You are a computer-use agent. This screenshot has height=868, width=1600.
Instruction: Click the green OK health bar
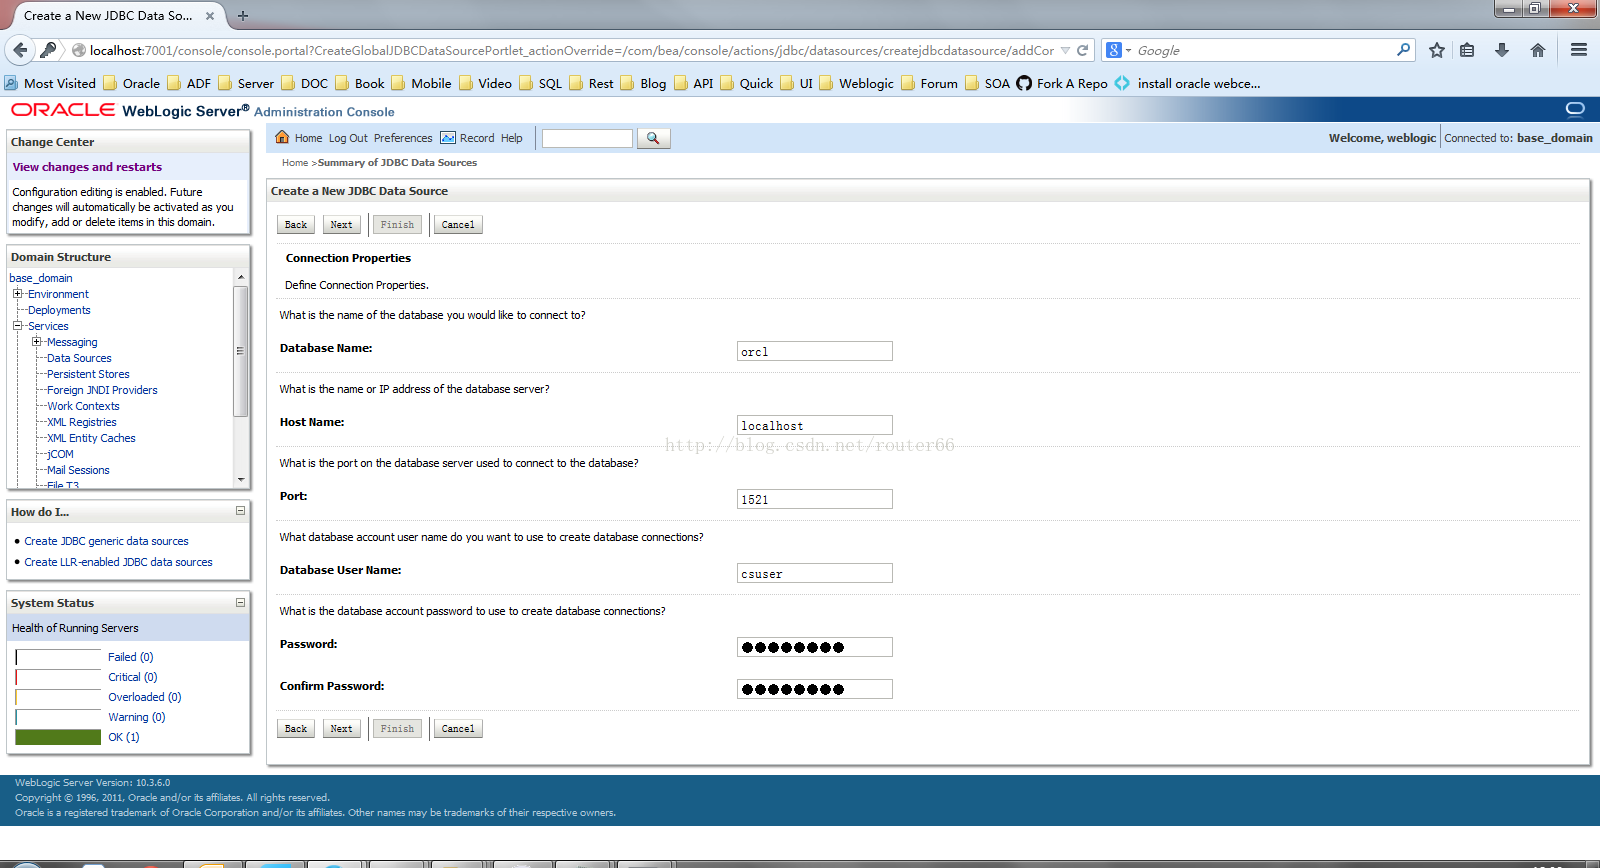[58, 737]
